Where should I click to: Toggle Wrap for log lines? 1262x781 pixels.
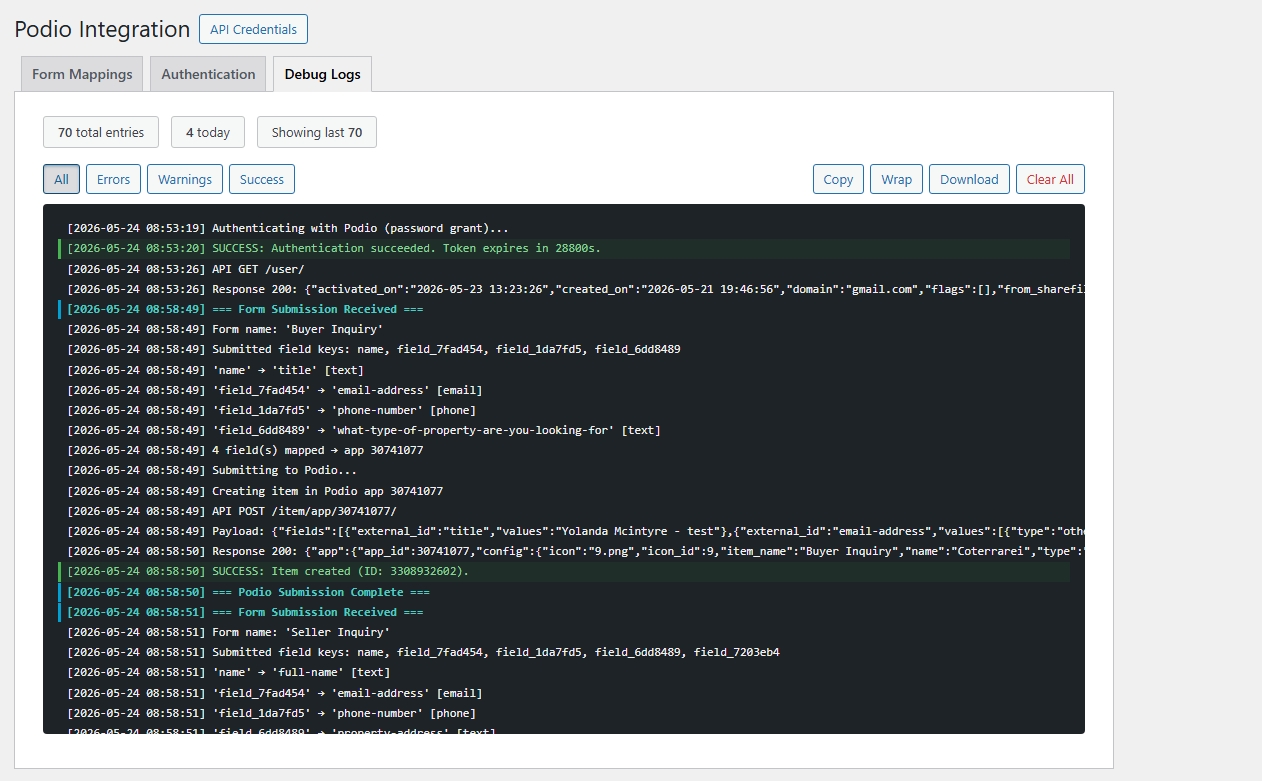click(896, 179)
